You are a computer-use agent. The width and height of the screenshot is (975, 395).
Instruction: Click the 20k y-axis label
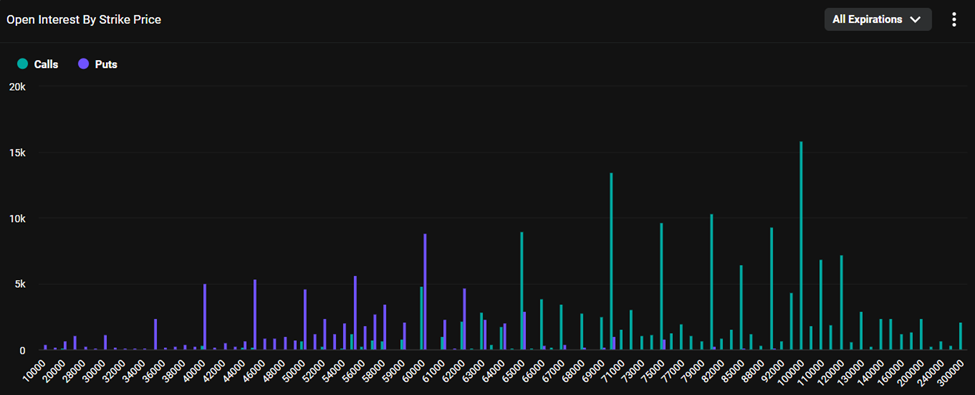(x=18, y=87)
